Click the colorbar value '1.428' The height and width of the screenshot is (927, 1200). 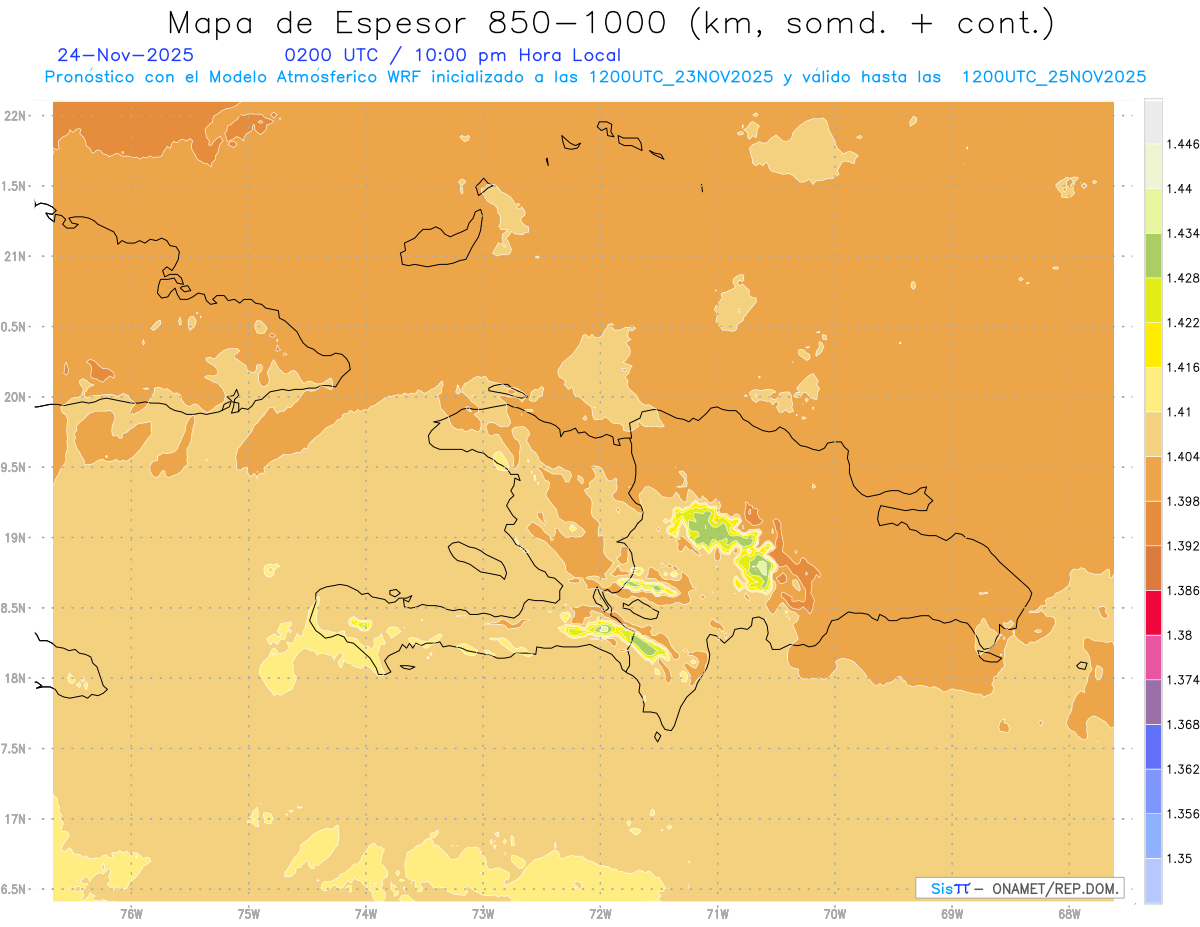[x=1184, y=278]
